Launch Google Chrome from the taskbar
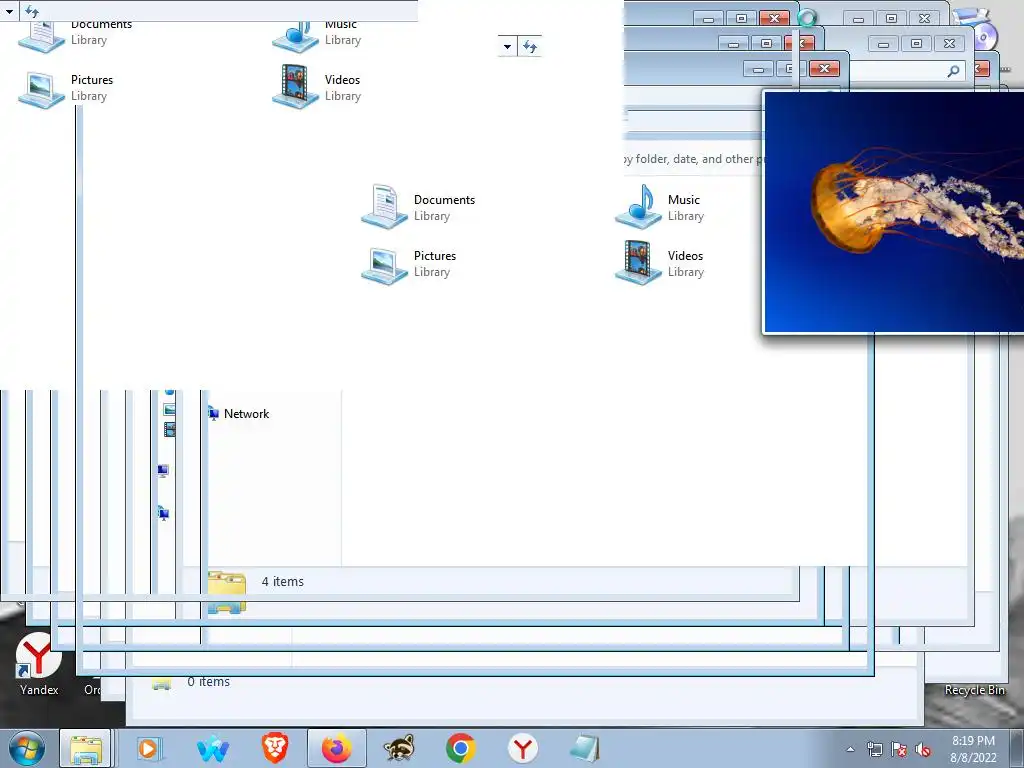 click(460, 748)
